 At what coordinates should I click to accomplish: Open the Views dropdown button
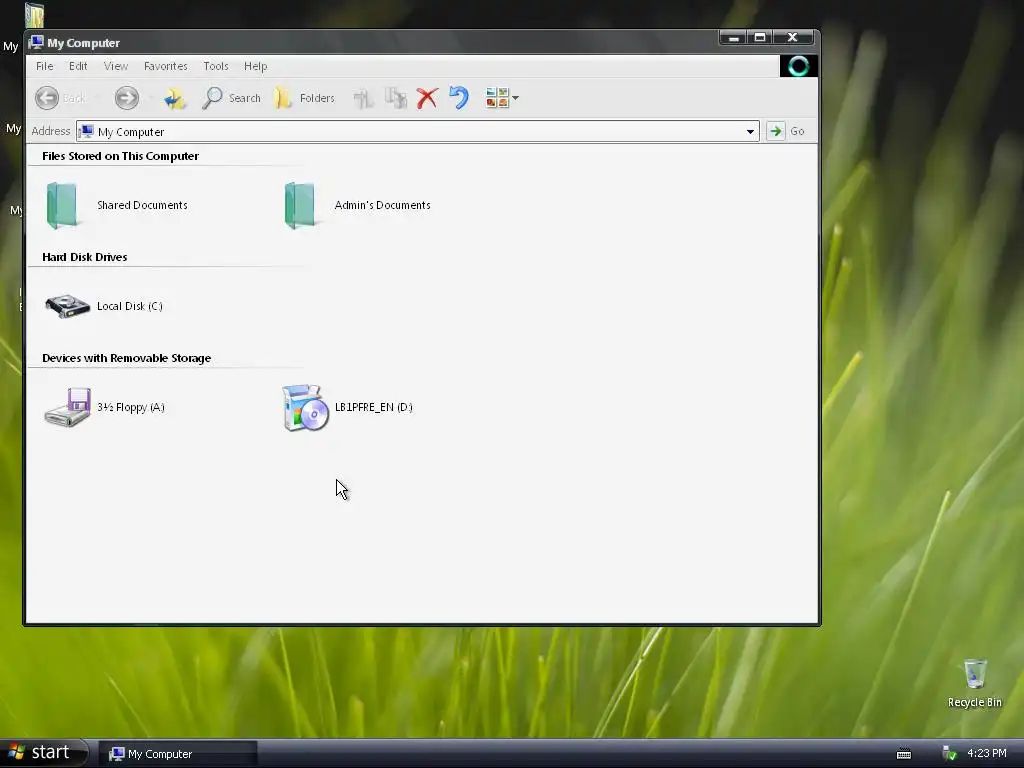502,98
